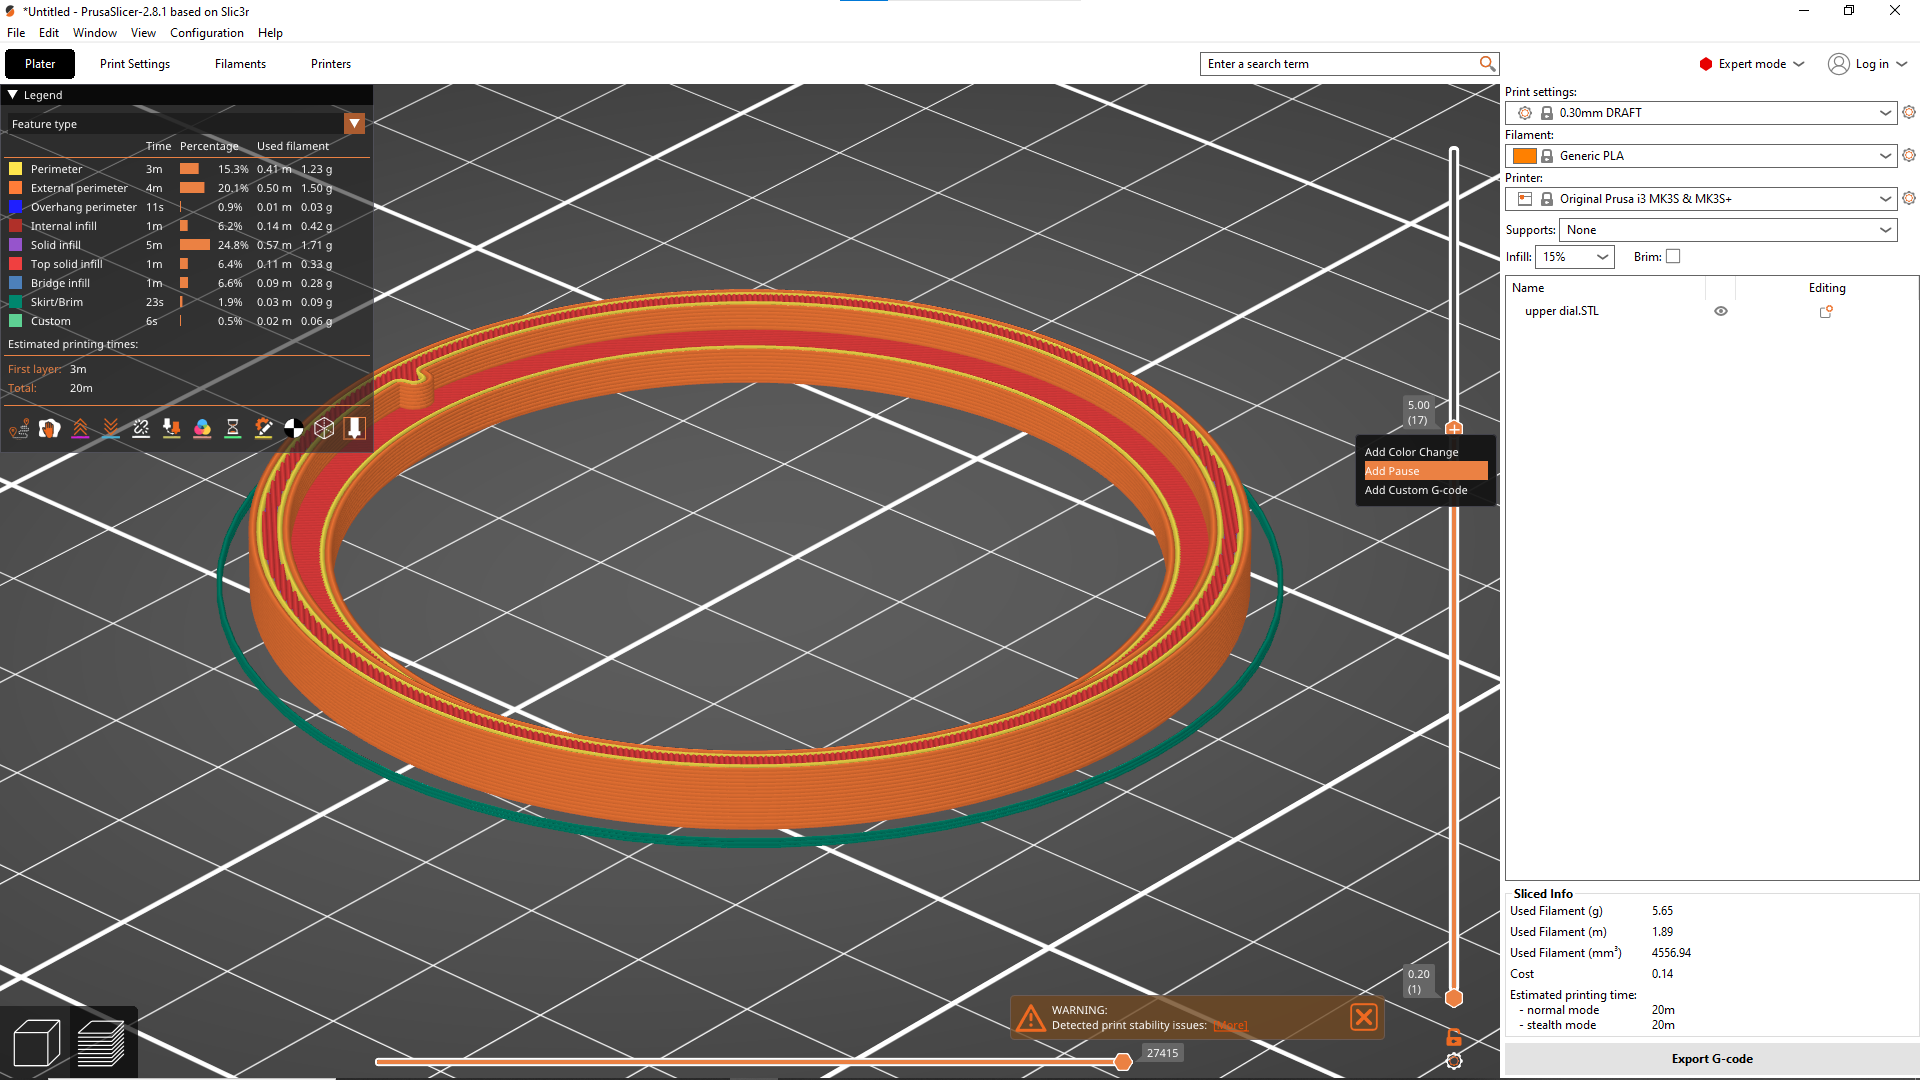The image size is (1920, 1080).
Task: Click upper dial.STL editing icon
Action: coord(1826,311)
